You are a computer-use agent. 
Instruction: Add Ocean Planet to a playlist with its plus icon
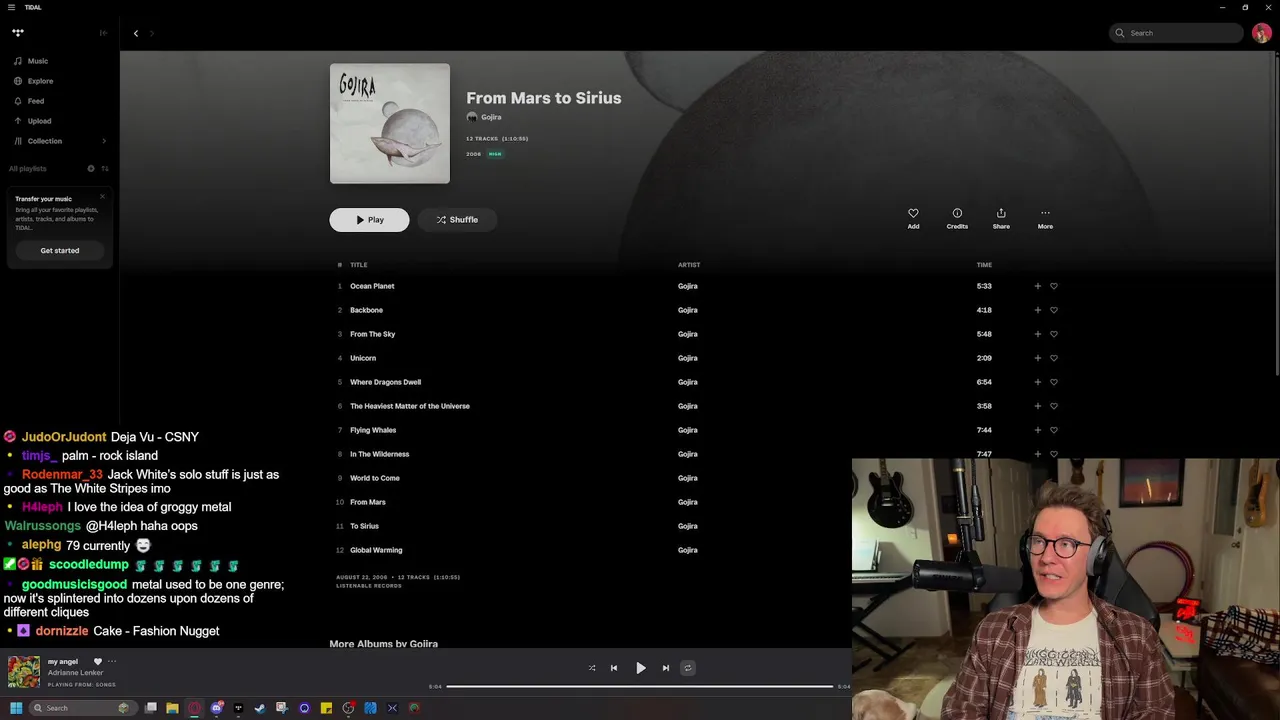[1037, 286]
